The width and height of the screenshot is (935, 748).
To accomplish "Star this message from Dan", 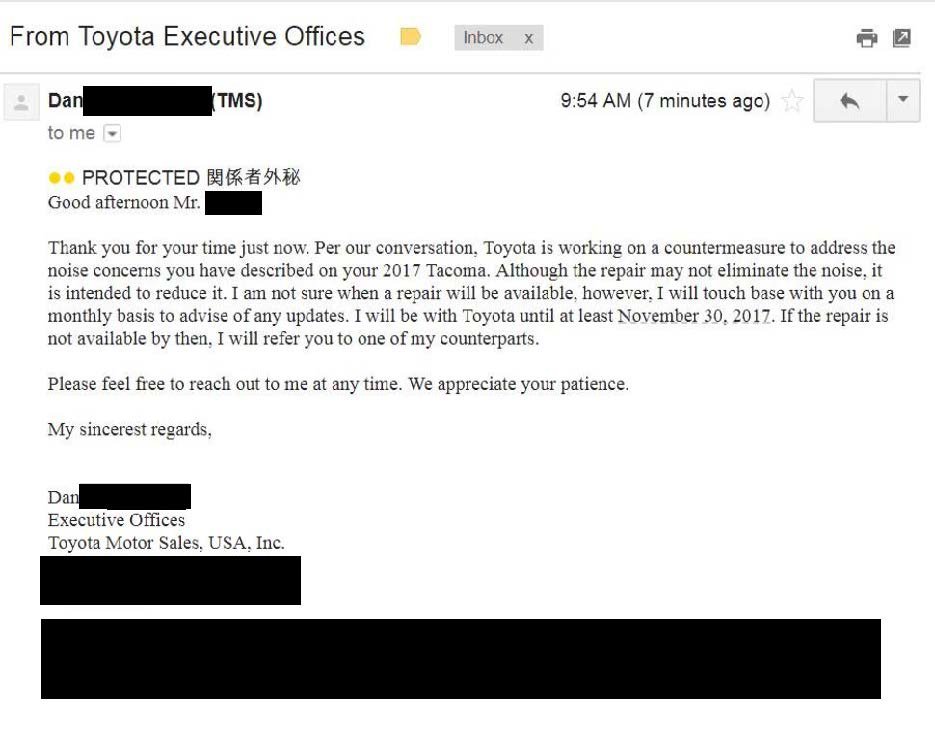I will (792, 100).
